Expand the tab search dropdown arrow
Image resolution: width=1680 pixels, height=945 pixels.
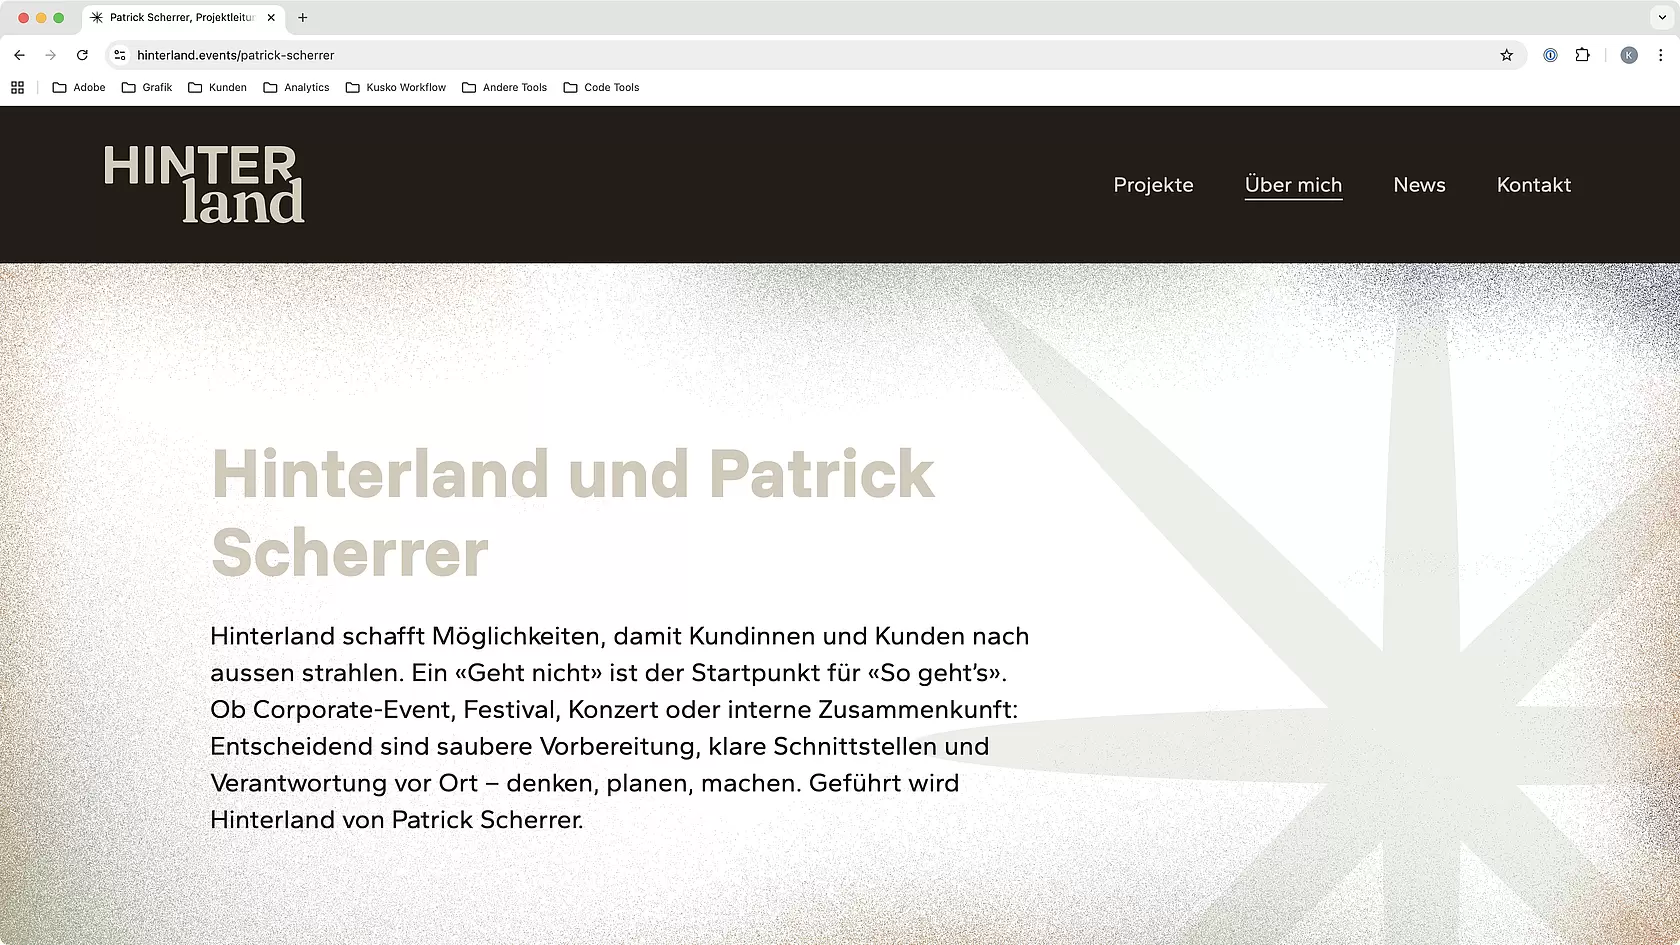tap(1661, 17)
